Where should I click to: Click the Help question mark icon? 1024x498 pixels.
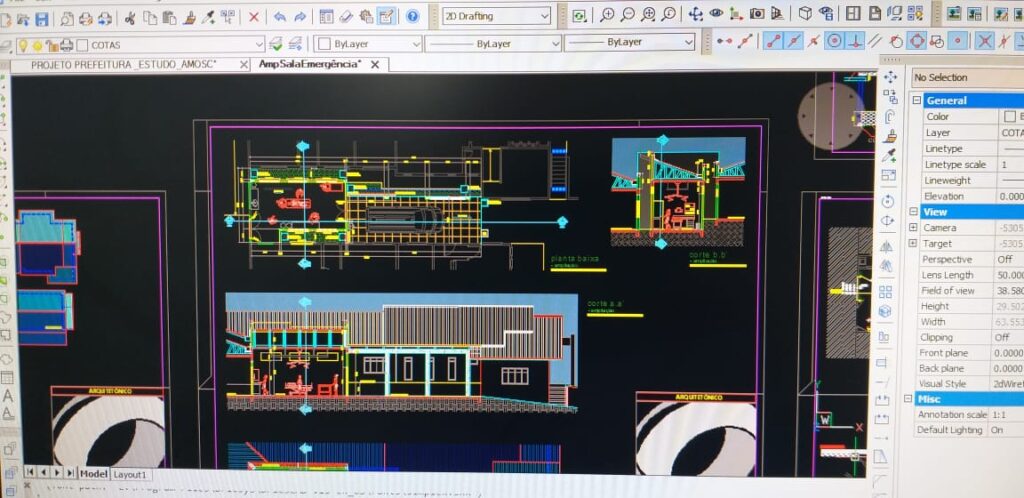(412, 16)
